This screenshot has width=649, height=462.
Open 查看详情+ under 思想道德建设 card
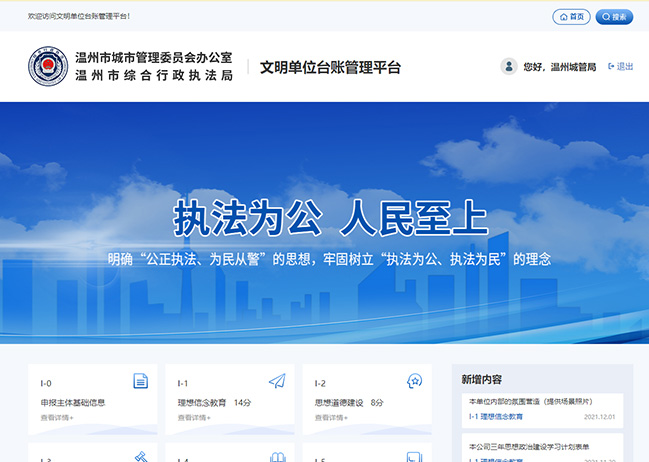point(331,418)
